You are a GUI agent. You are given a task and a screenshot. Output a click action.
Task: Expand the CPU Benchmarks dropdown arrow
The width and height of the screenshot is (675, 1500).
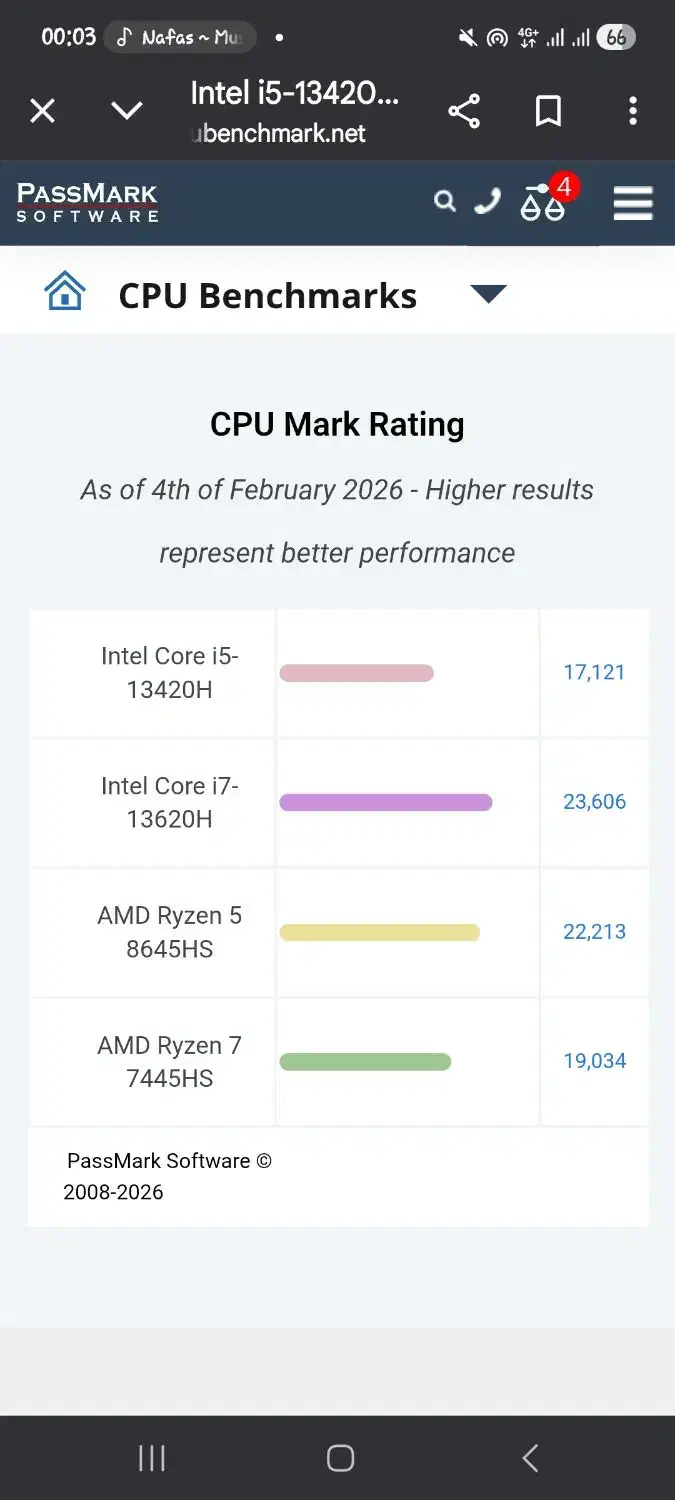coord(488,294)
